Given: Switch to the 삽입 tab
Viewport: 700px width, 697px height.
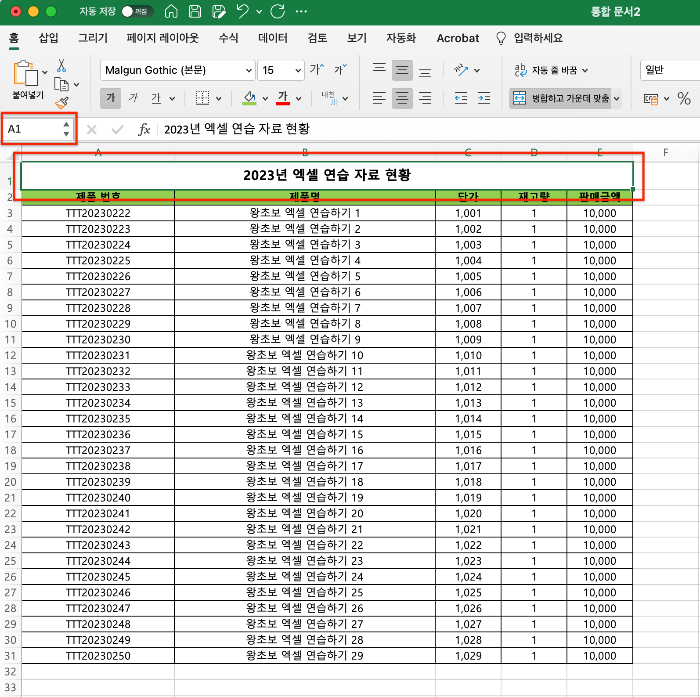Looking at the screenshot, I should (x=48, y=38).
